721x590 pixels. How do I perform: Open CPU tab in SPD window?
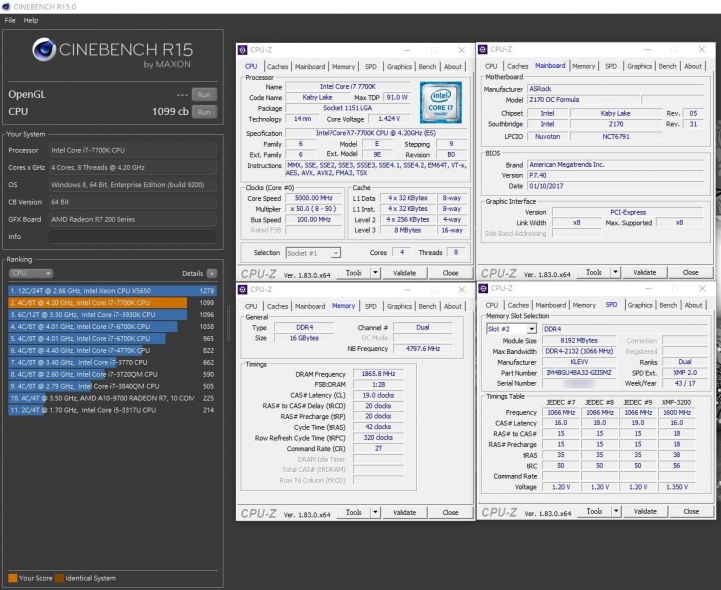(492, 305)
